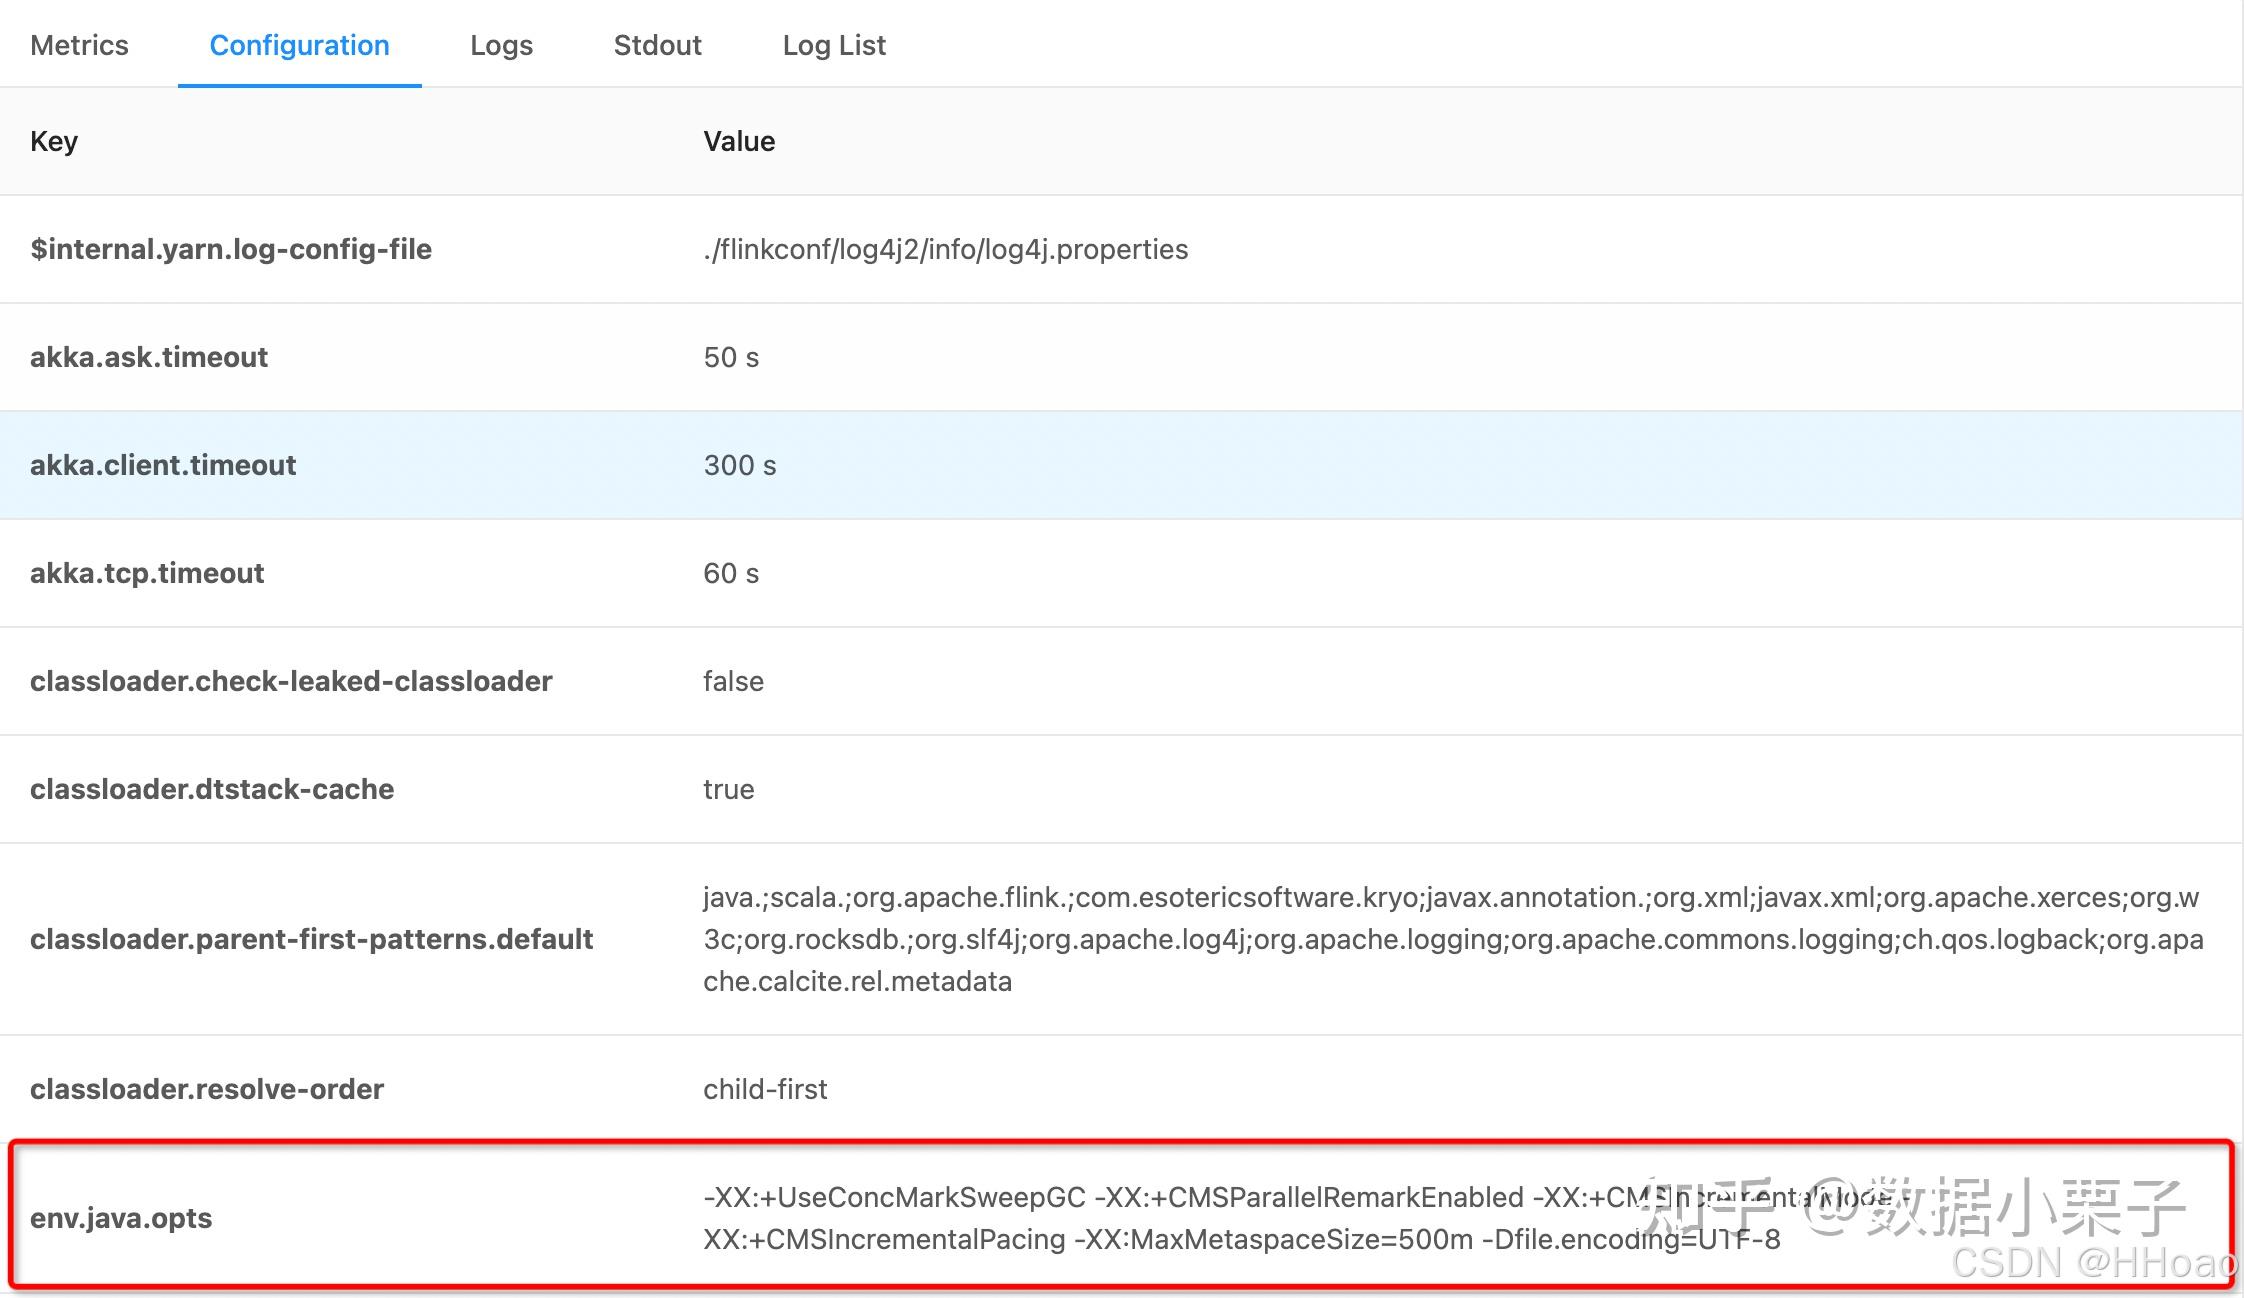
Task: Select the Configuration tab
Action: click(299, 44)
